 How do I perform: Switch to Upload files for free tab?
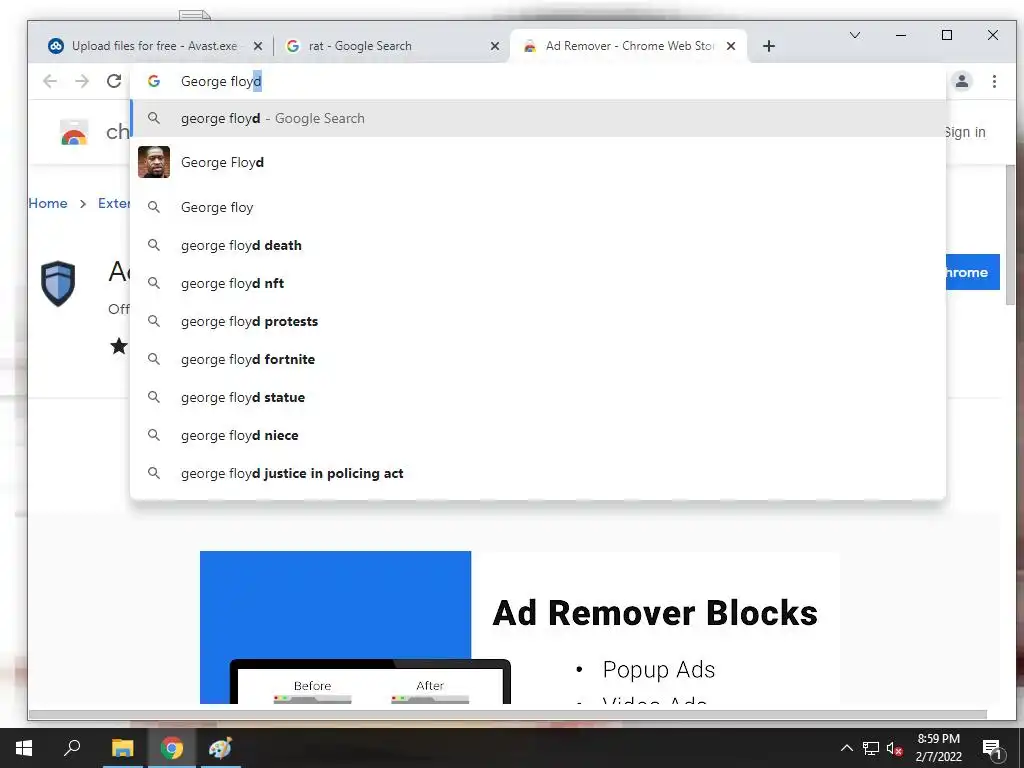coord(154,46)
